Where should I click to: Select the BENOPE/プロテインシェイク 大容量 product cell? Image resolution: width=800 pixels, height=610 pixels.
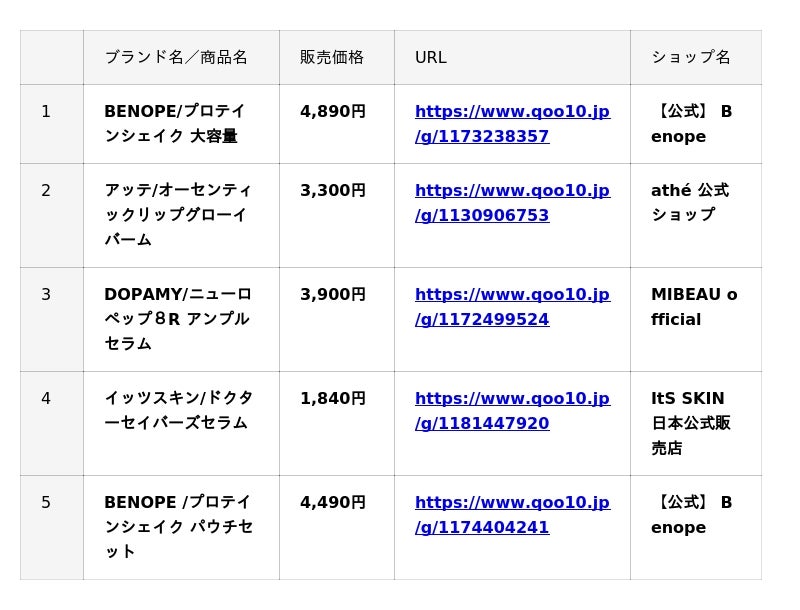click(x=175, y=124)
